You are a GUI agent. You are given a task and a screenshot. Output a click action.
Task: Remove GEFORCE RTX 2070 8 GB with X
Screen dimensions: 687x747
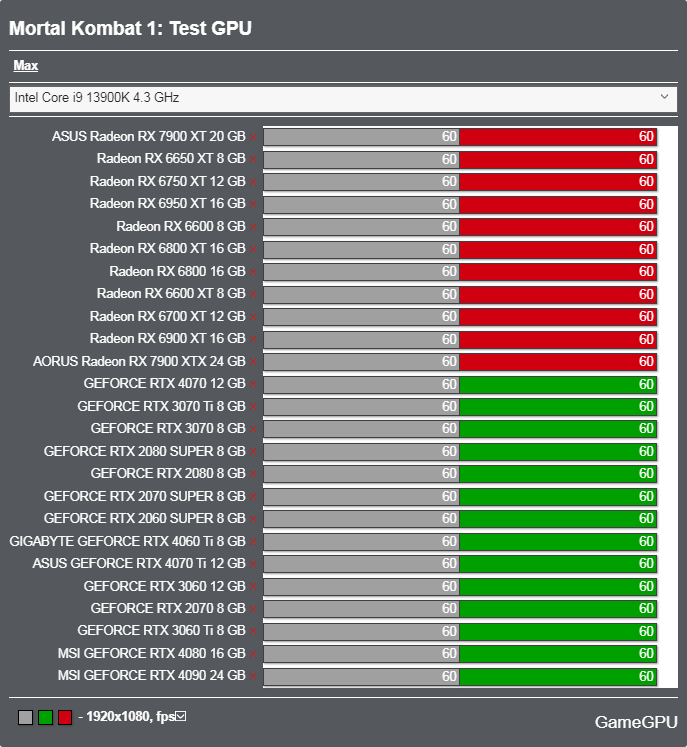(253, 609)
